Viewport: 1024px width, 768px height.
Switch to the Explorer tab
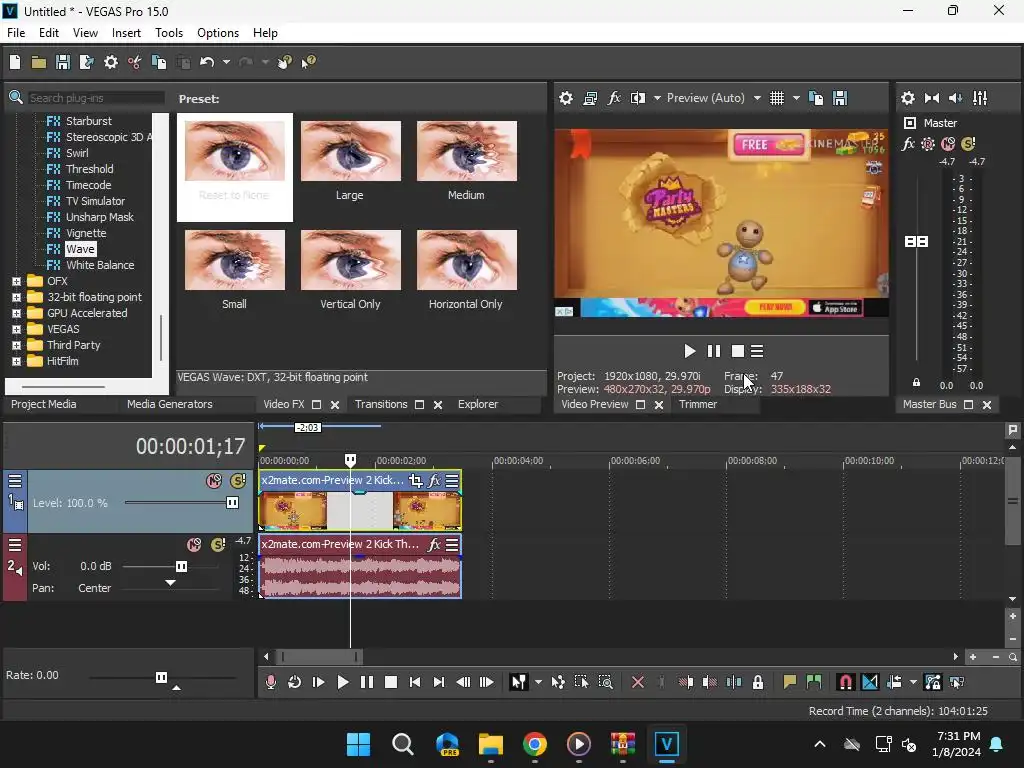click(x=478, y=404)
